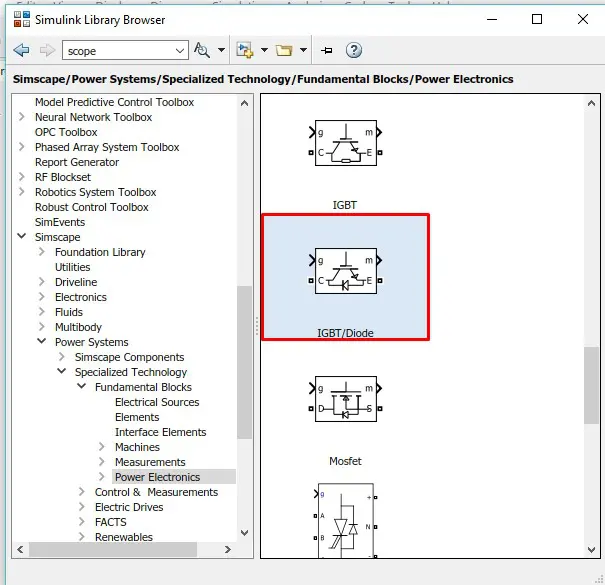605x585 pixels.
Task: Open help with the question mark icon
Action: pyautogui.click(x=353, y=50)
